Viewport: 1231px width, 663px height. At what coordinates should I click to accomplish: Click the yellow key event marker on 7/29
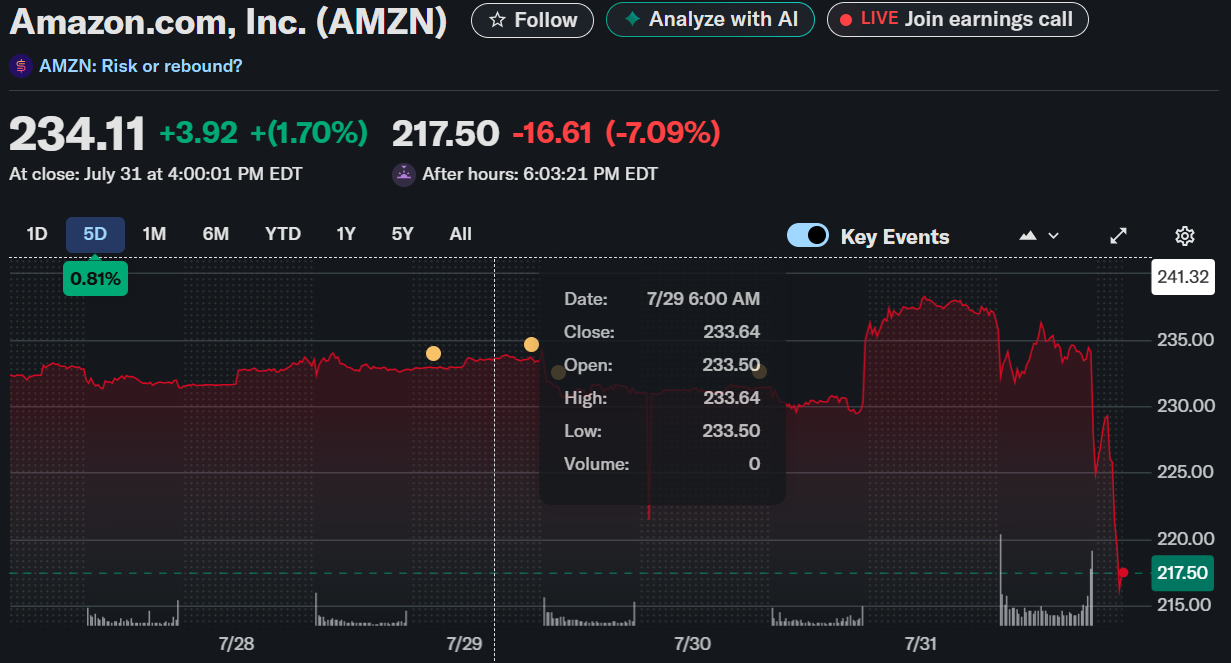click(531, 343)
